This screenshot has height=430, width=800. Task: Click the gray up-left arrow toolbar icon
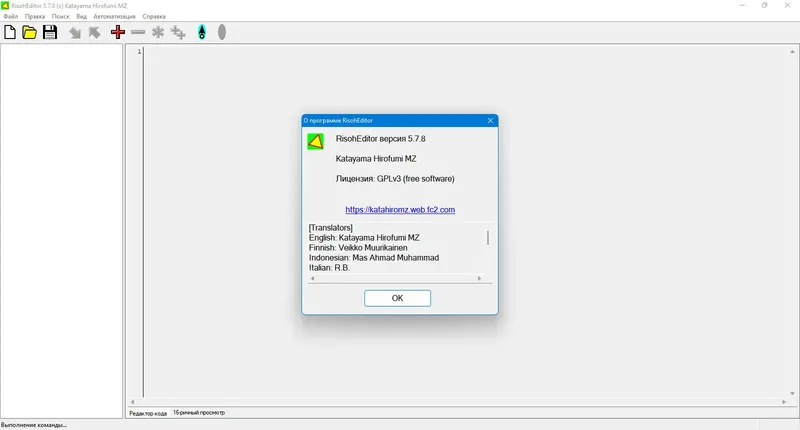click(x=94, y=32)
